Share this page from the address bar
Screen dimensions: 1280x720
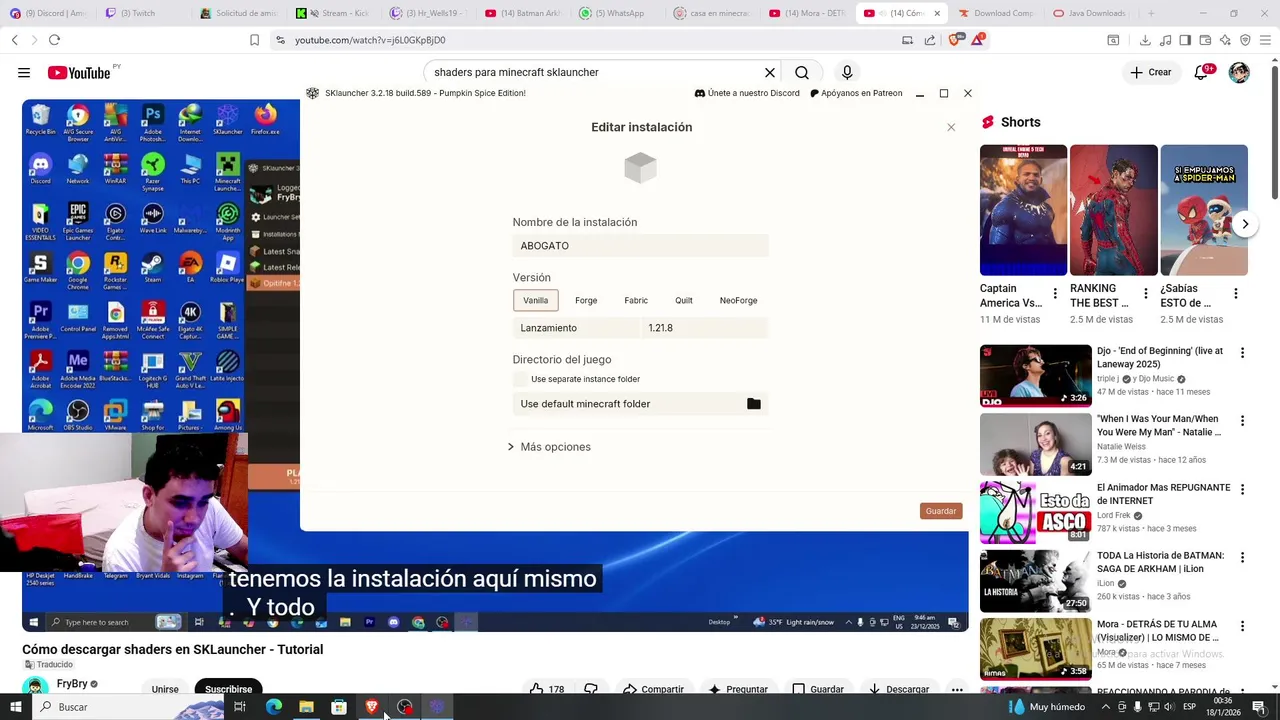coord(930,40)
